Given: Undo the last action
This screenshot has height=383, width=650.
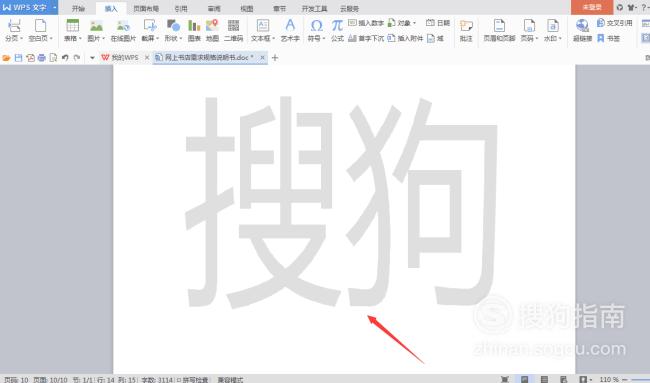Looking at the screenshot, I should pos(65,58).
